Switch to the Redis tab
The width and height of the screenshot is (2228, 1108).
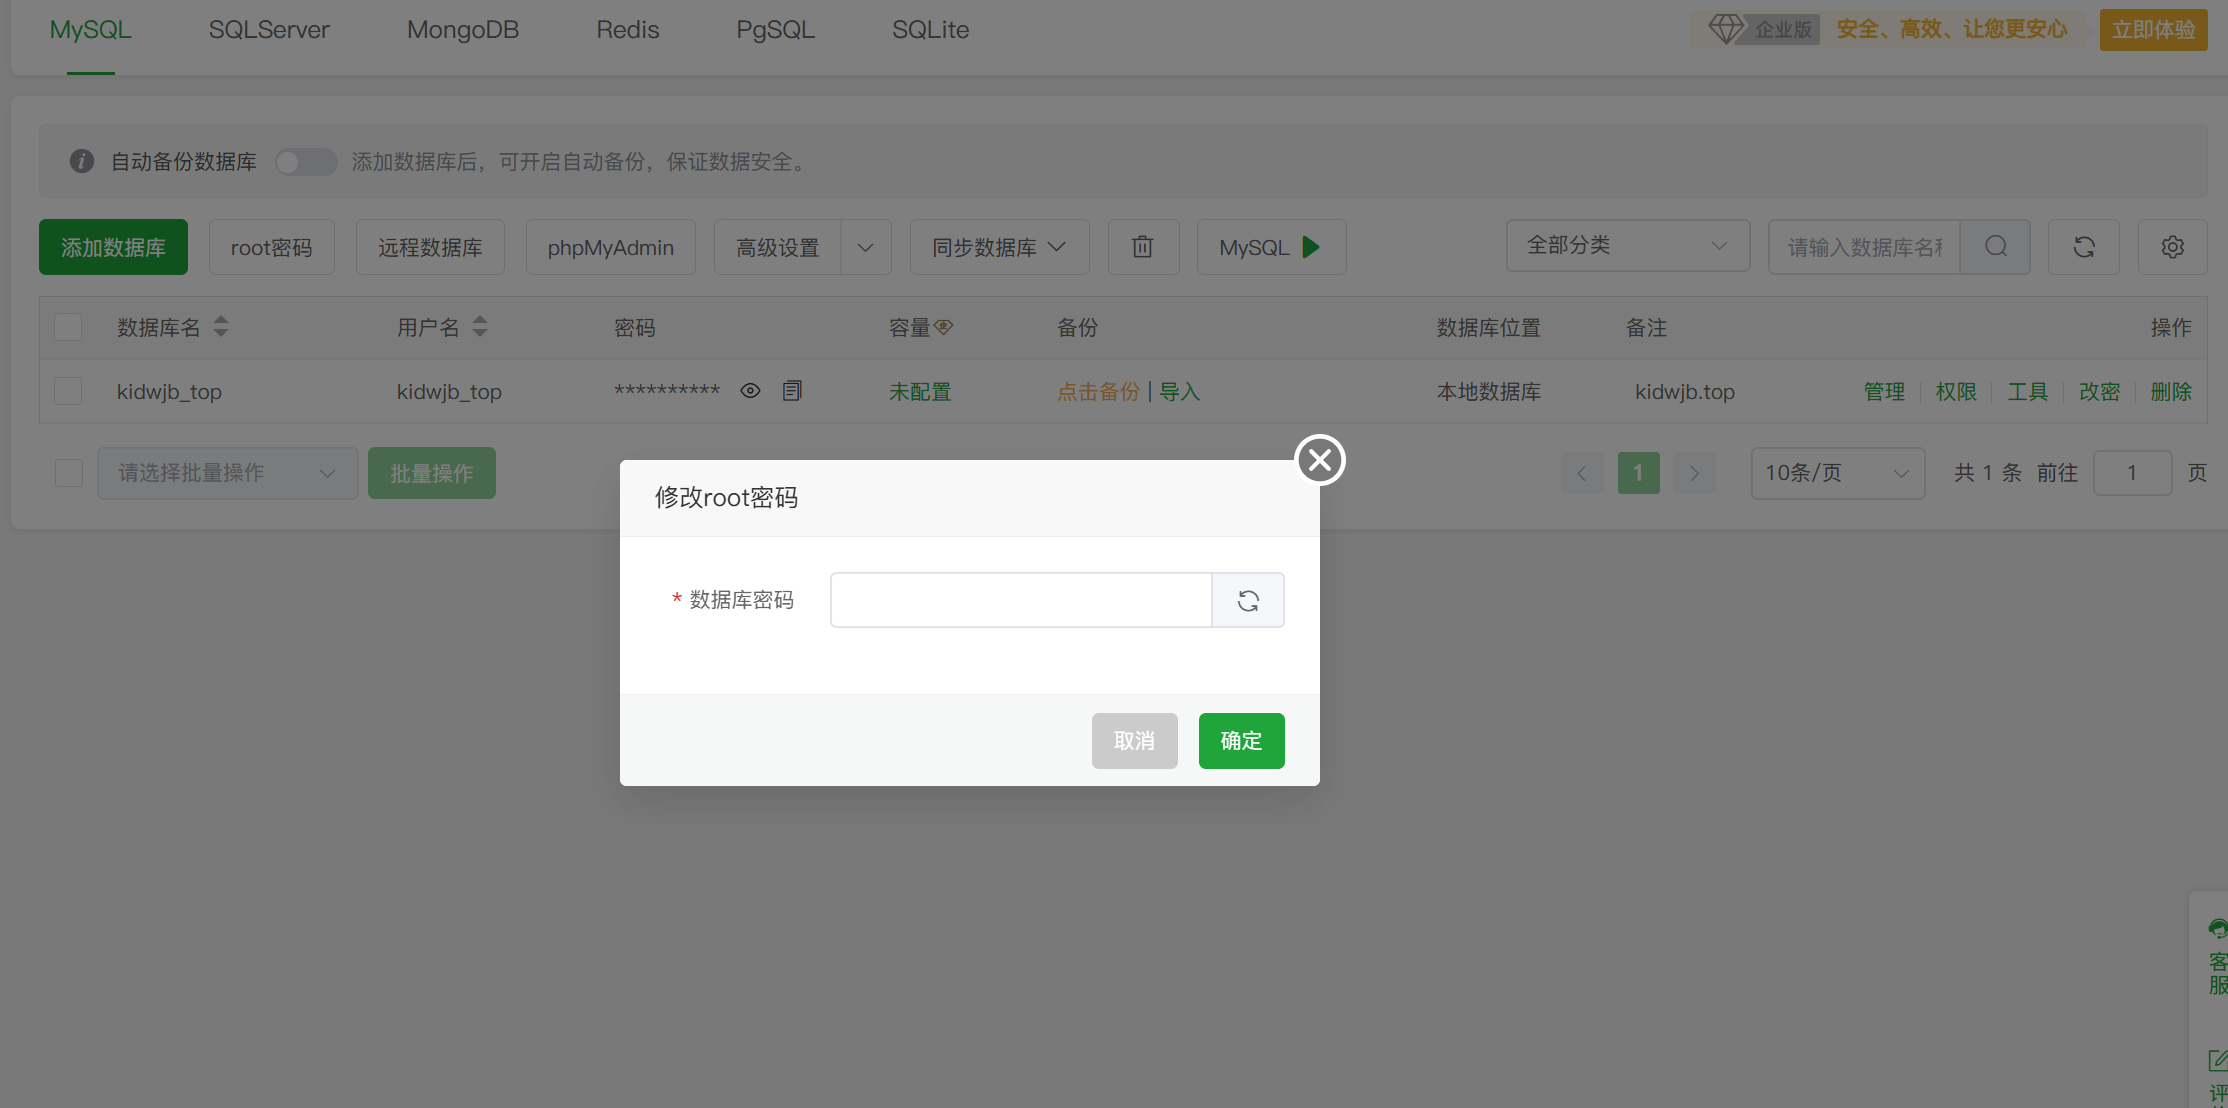tap(627, 30)
